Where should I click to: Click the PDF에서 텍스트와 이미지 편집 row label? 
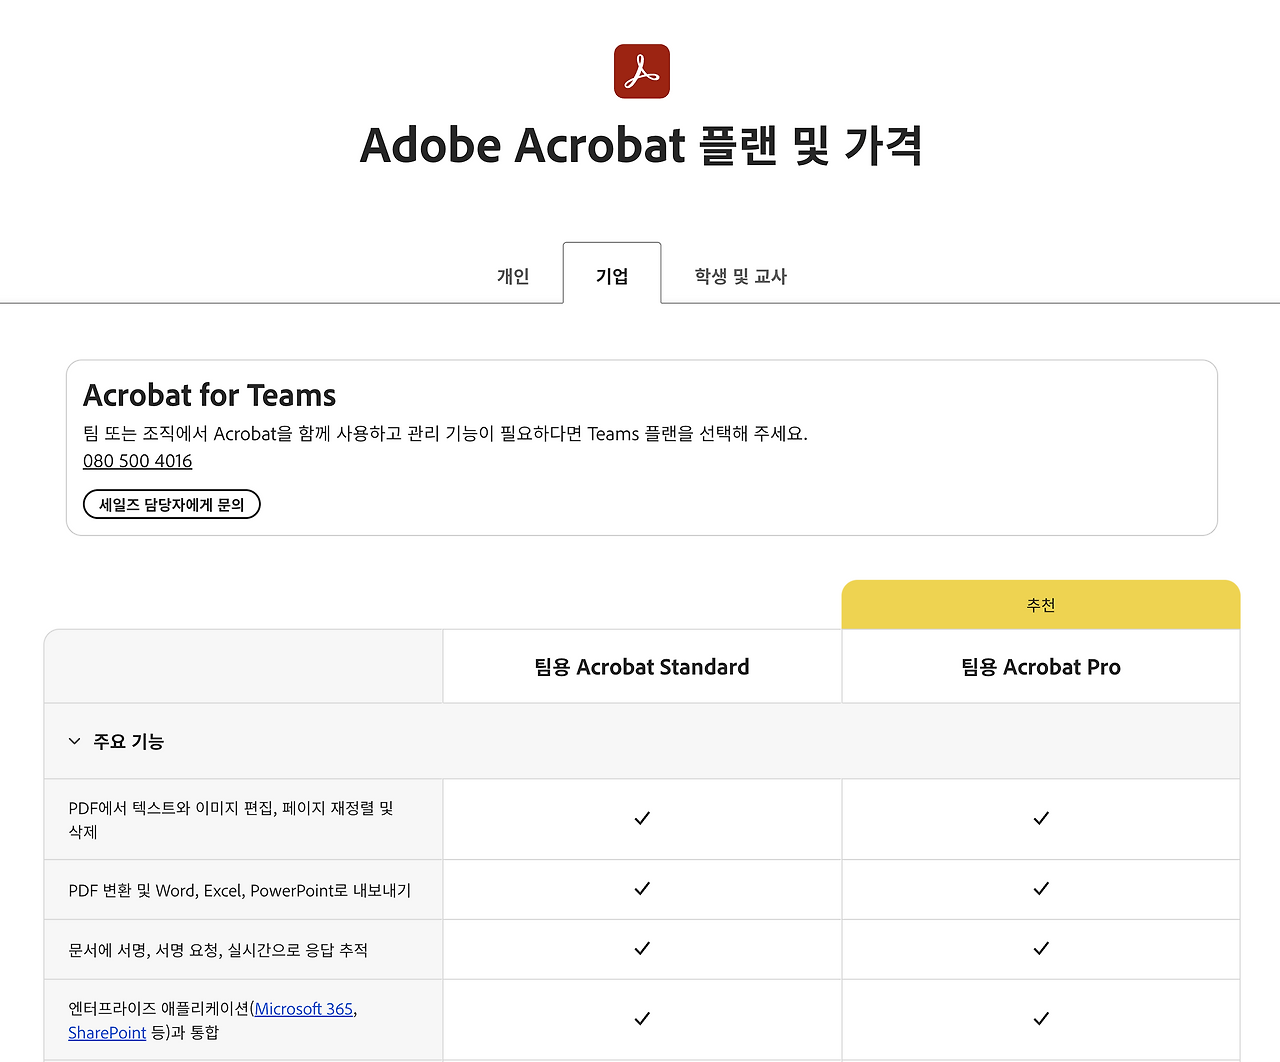pos(231,820)
